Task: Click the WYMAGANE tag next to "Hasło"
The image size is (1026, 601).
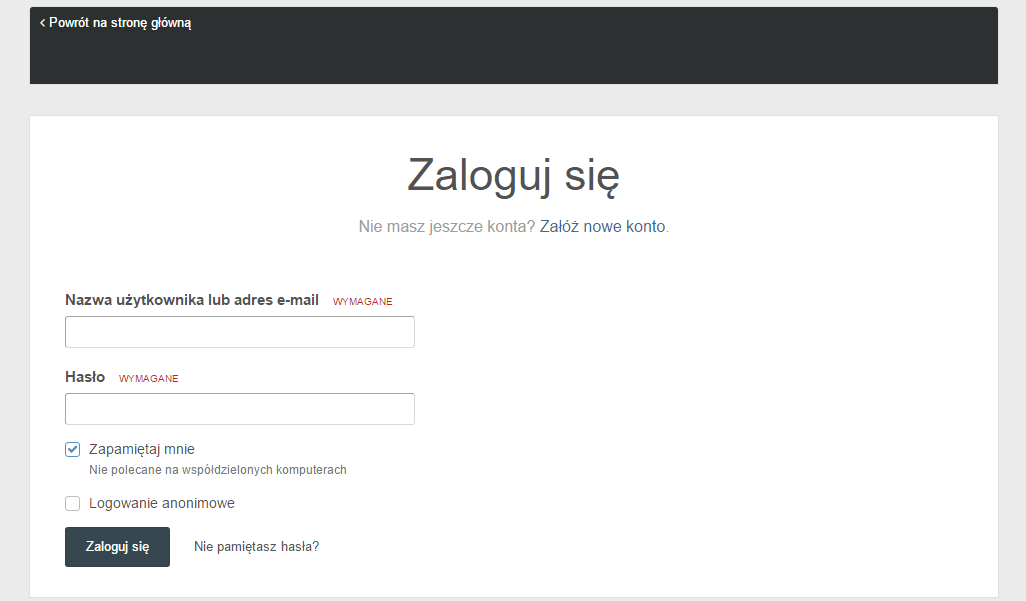Action: point(148,378)
